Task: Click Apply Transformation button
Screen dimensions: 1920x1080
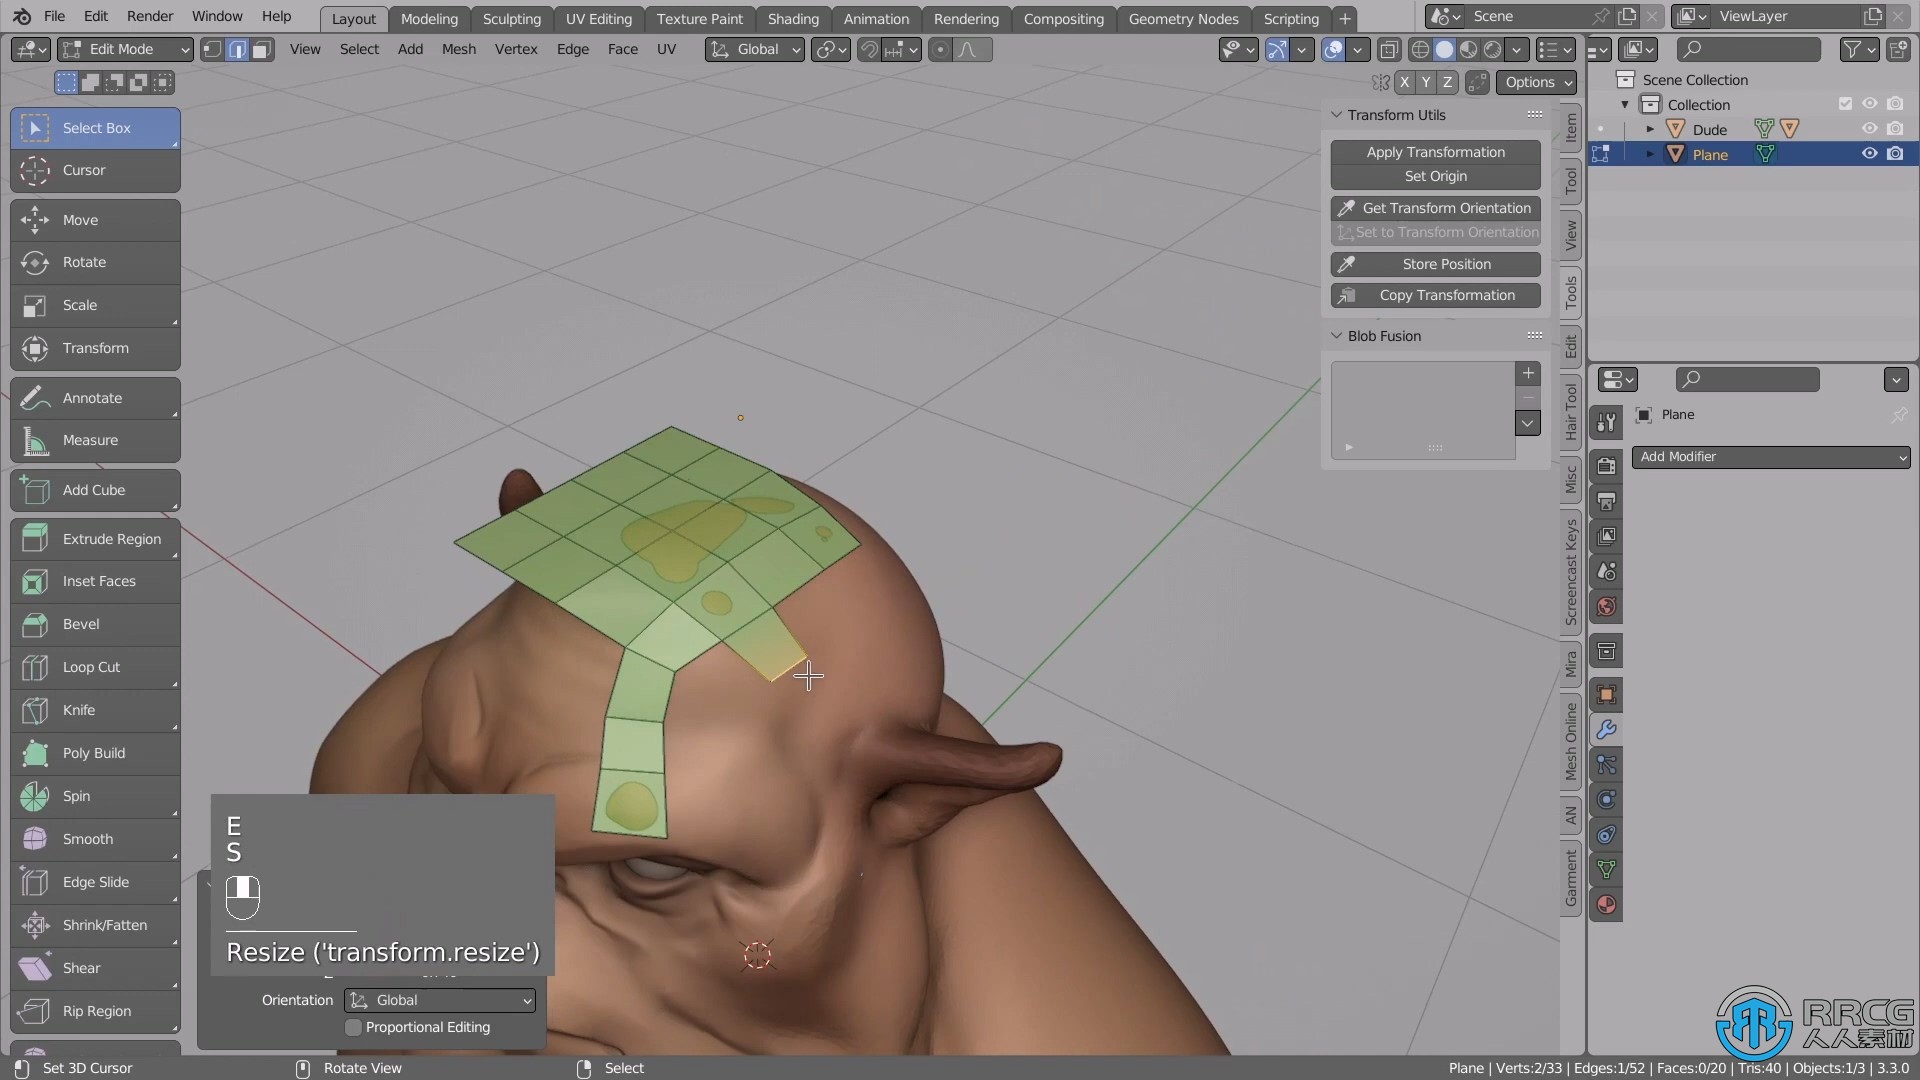Action: click(x=1435, y=150)
